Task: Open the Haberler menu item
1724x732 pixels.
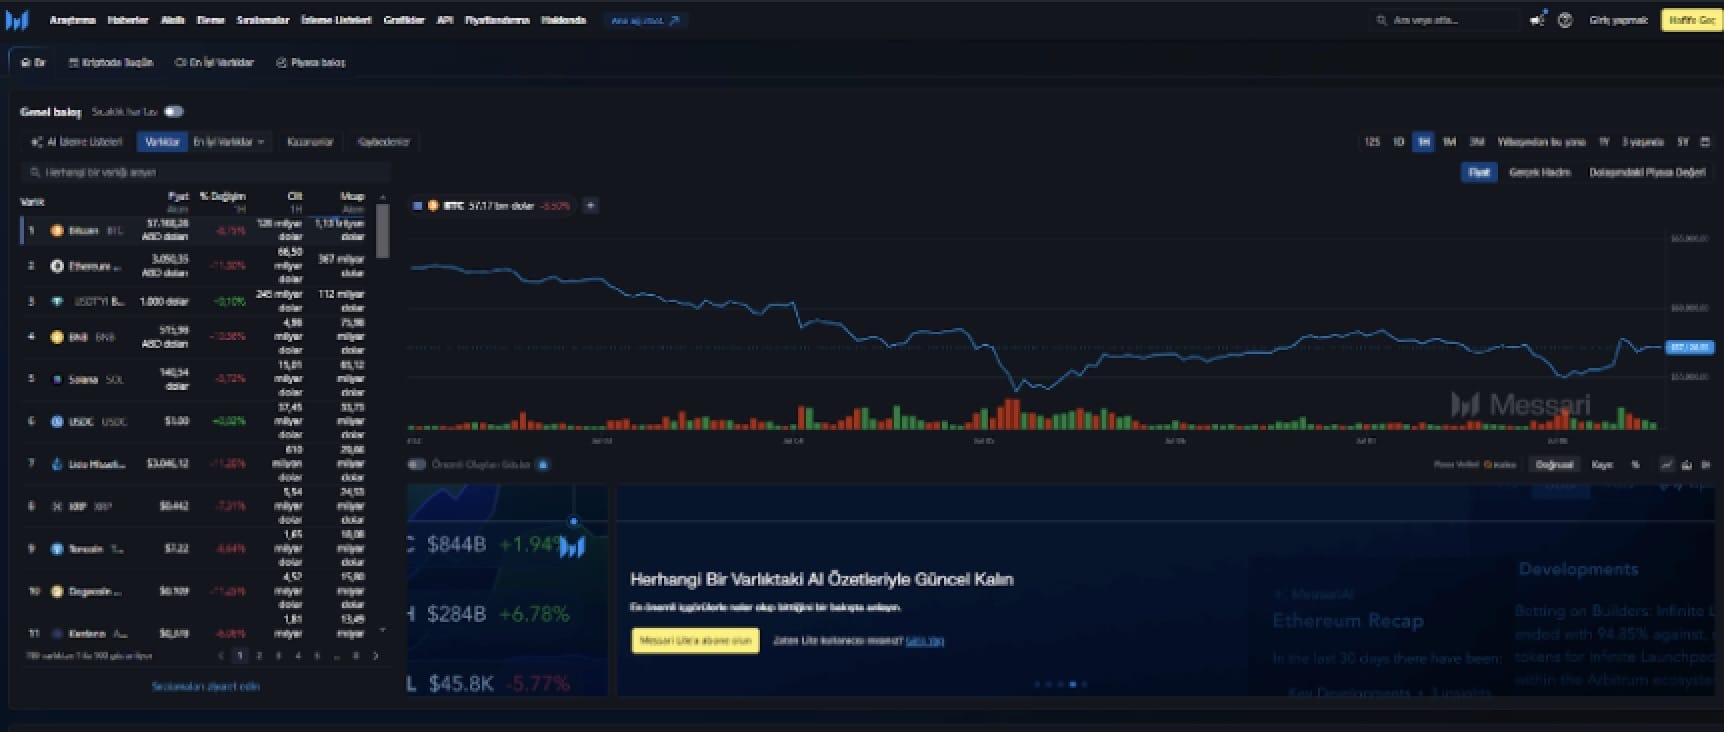Action: click(x=128, y=20)
